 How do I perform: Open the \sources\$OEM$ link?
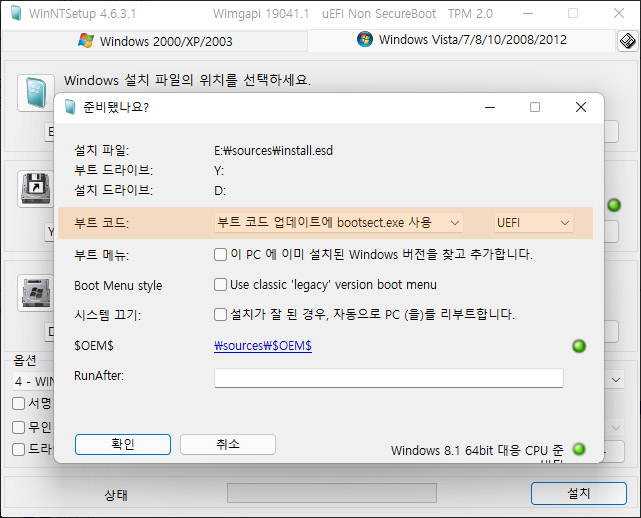(263, 346)
